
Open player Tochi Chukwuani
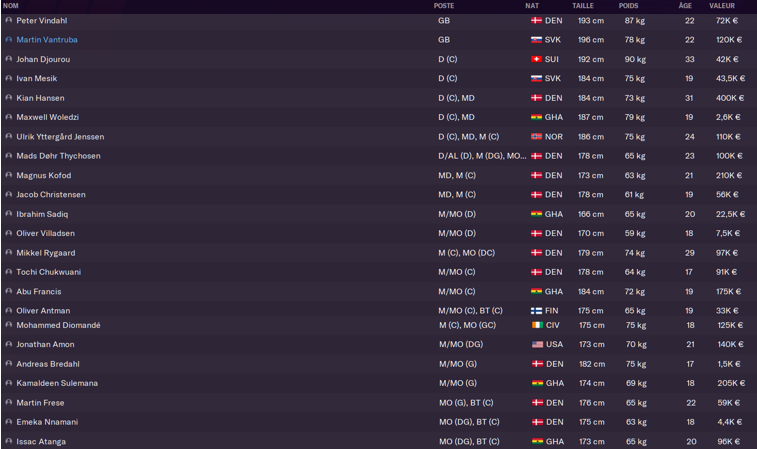[48, 272]
